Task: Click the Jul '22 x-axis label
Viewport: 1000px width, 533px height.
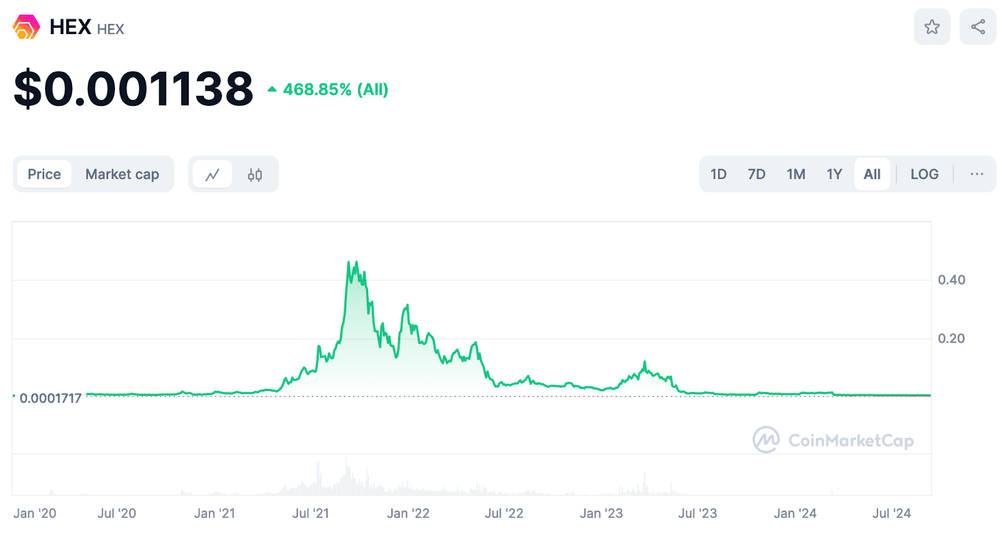Action: point(504,513)
